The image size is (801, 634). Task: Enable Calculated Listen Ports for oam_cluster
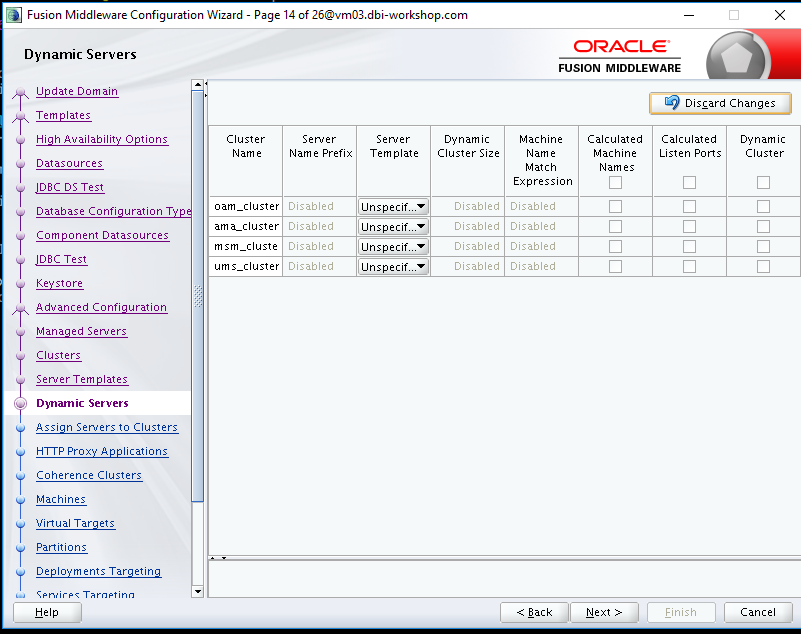[690, 206]
